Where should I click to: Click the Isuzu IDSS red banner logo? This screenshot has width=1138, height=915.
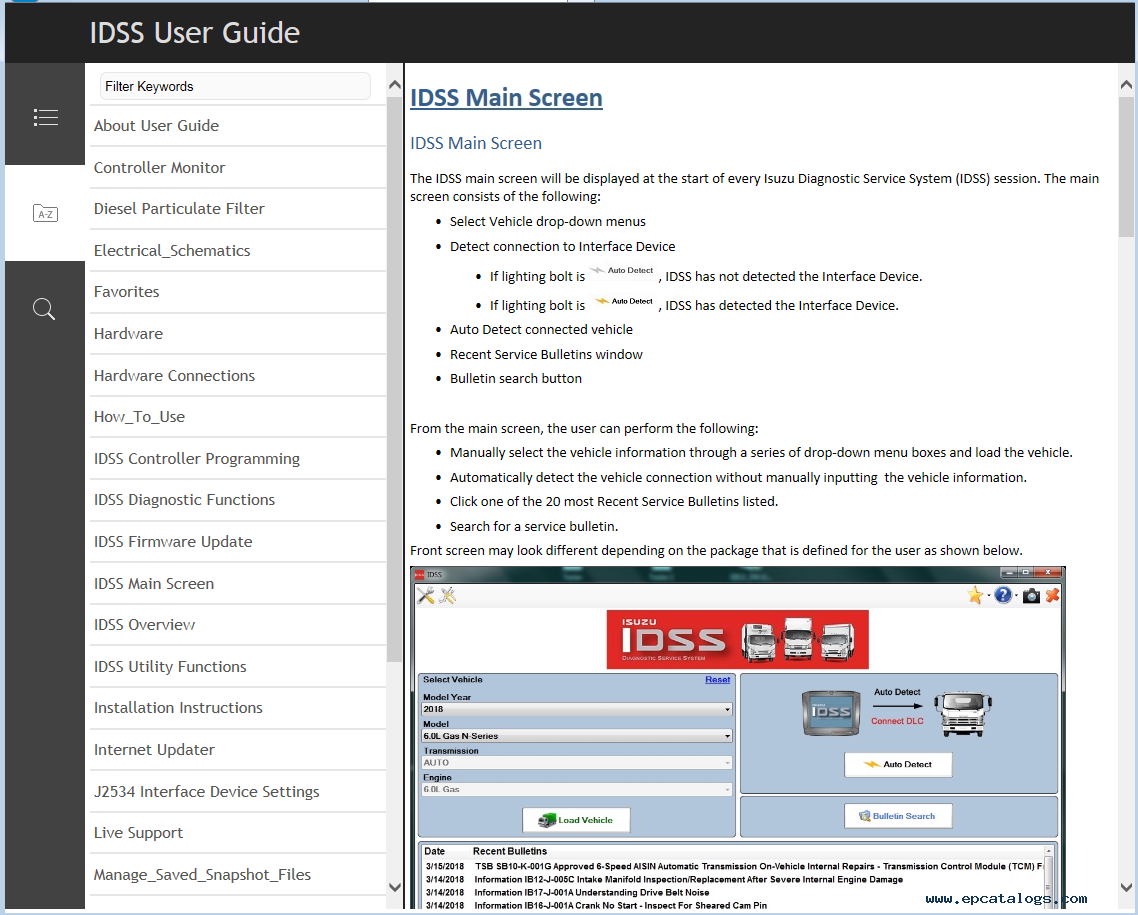(x=737, y=639)
